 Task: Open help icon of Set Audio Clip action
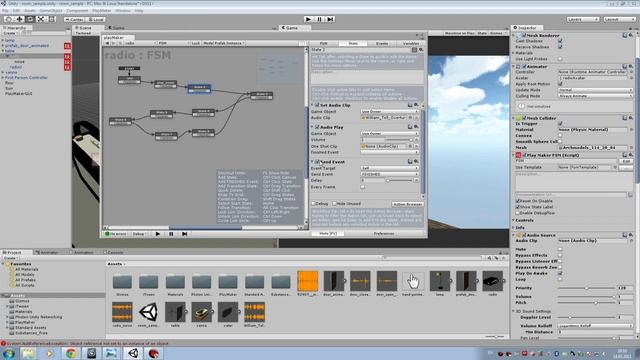pyautogui.click(x=410, y=105)
